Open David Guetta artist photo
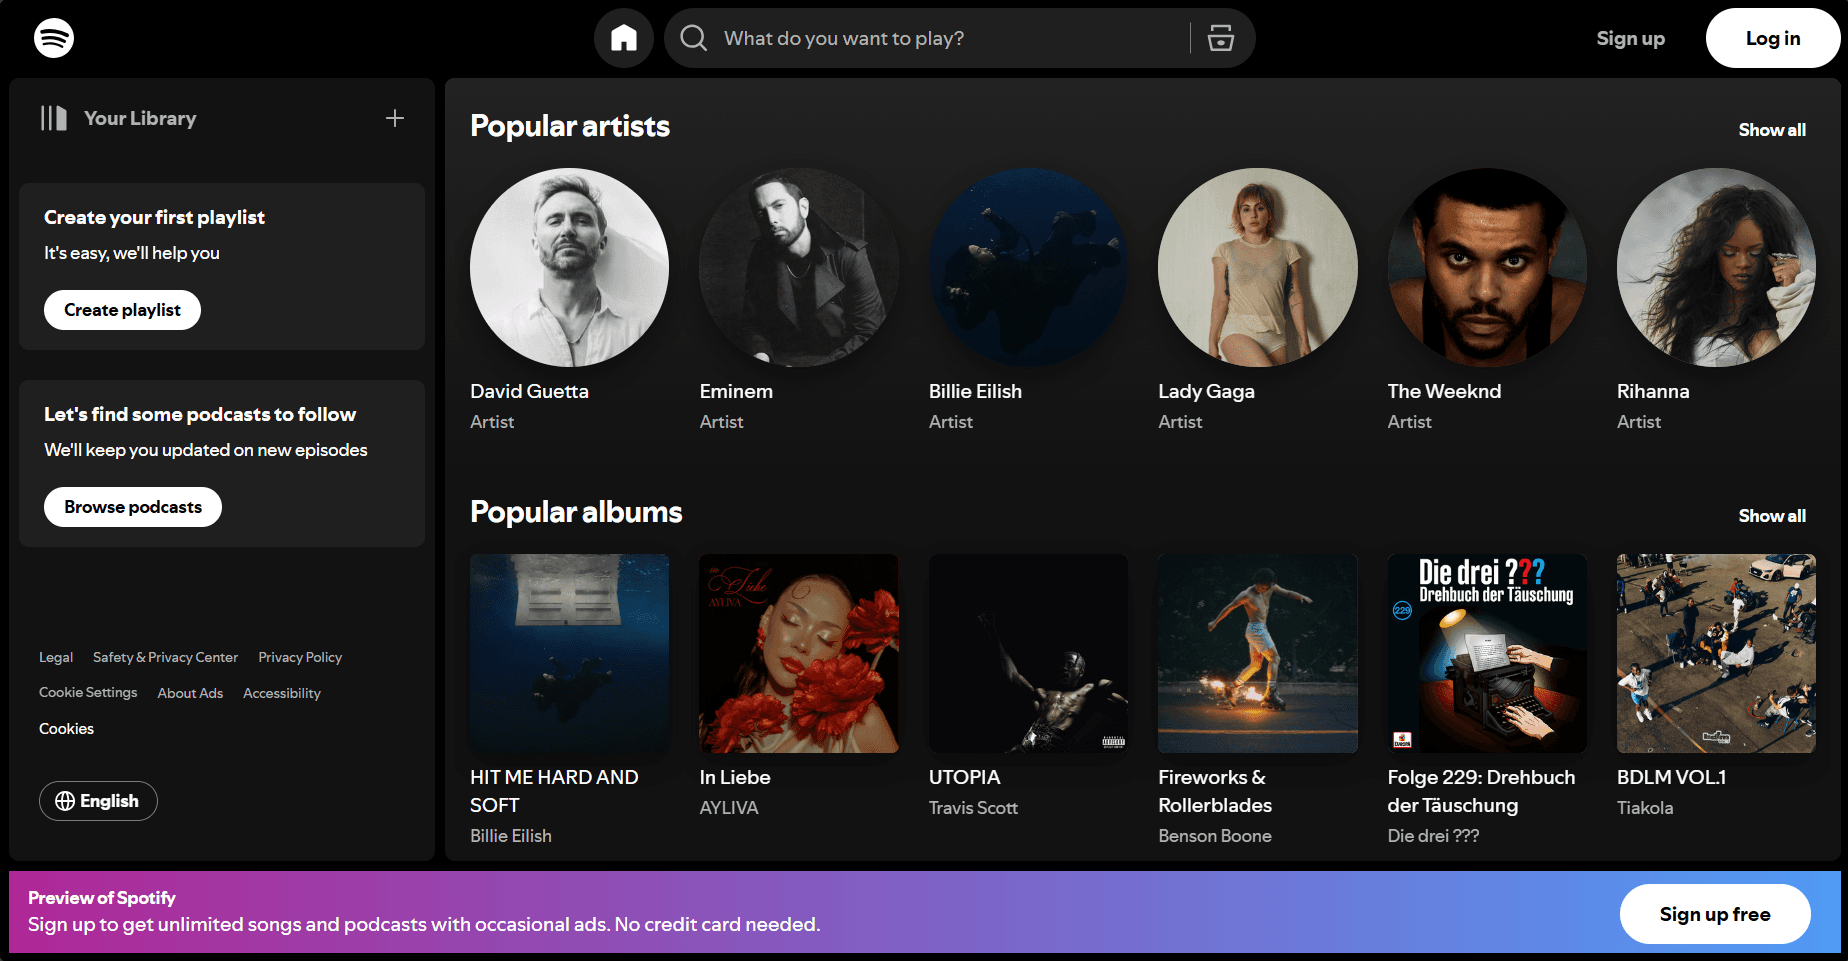This screenshot has width=1848, height=961. (x=570, y=267)
